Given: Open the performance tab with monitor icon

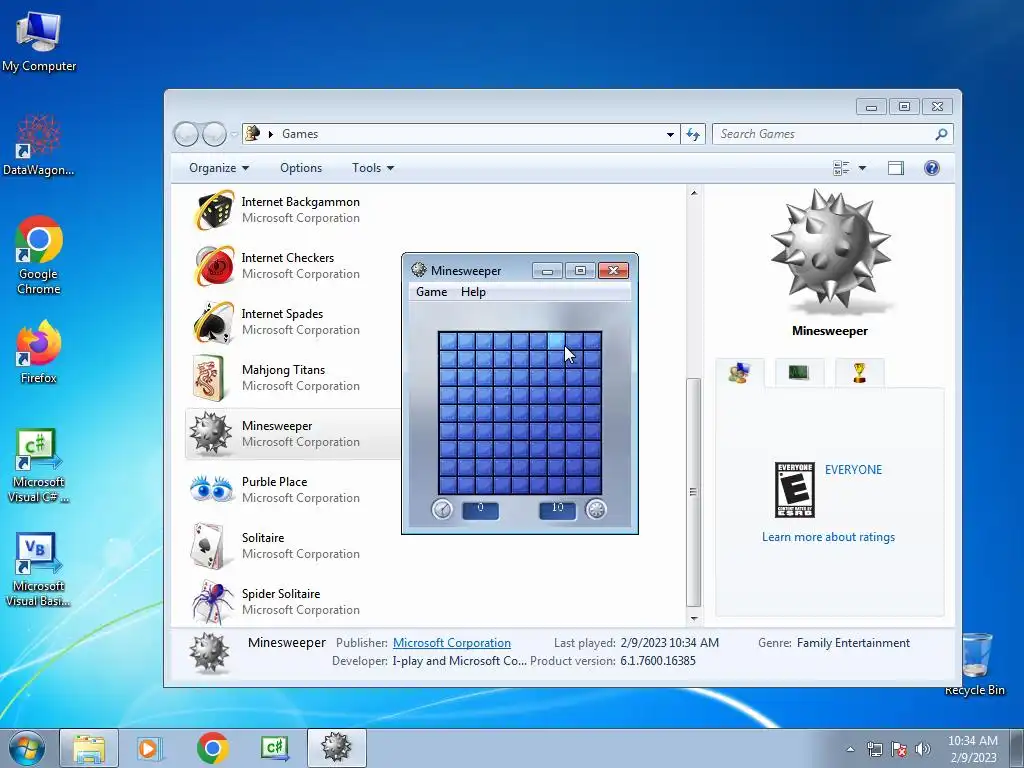Looking at the screenshot, I should pyautogui.click(x=799, y=373).
